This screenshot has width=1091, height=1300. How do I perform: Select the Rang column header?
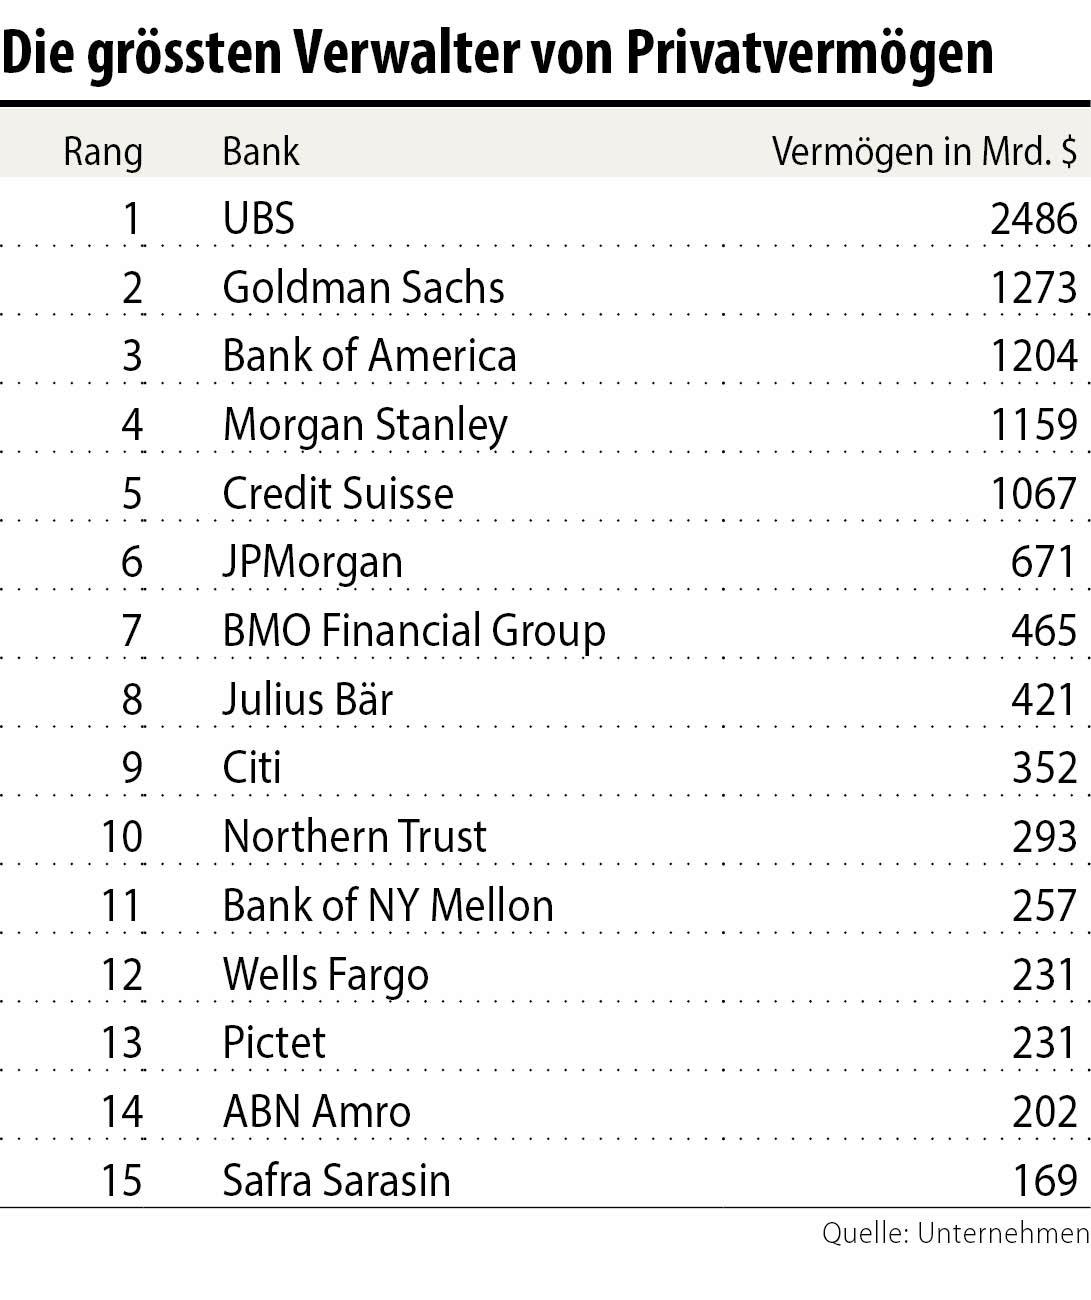point(103,152)
